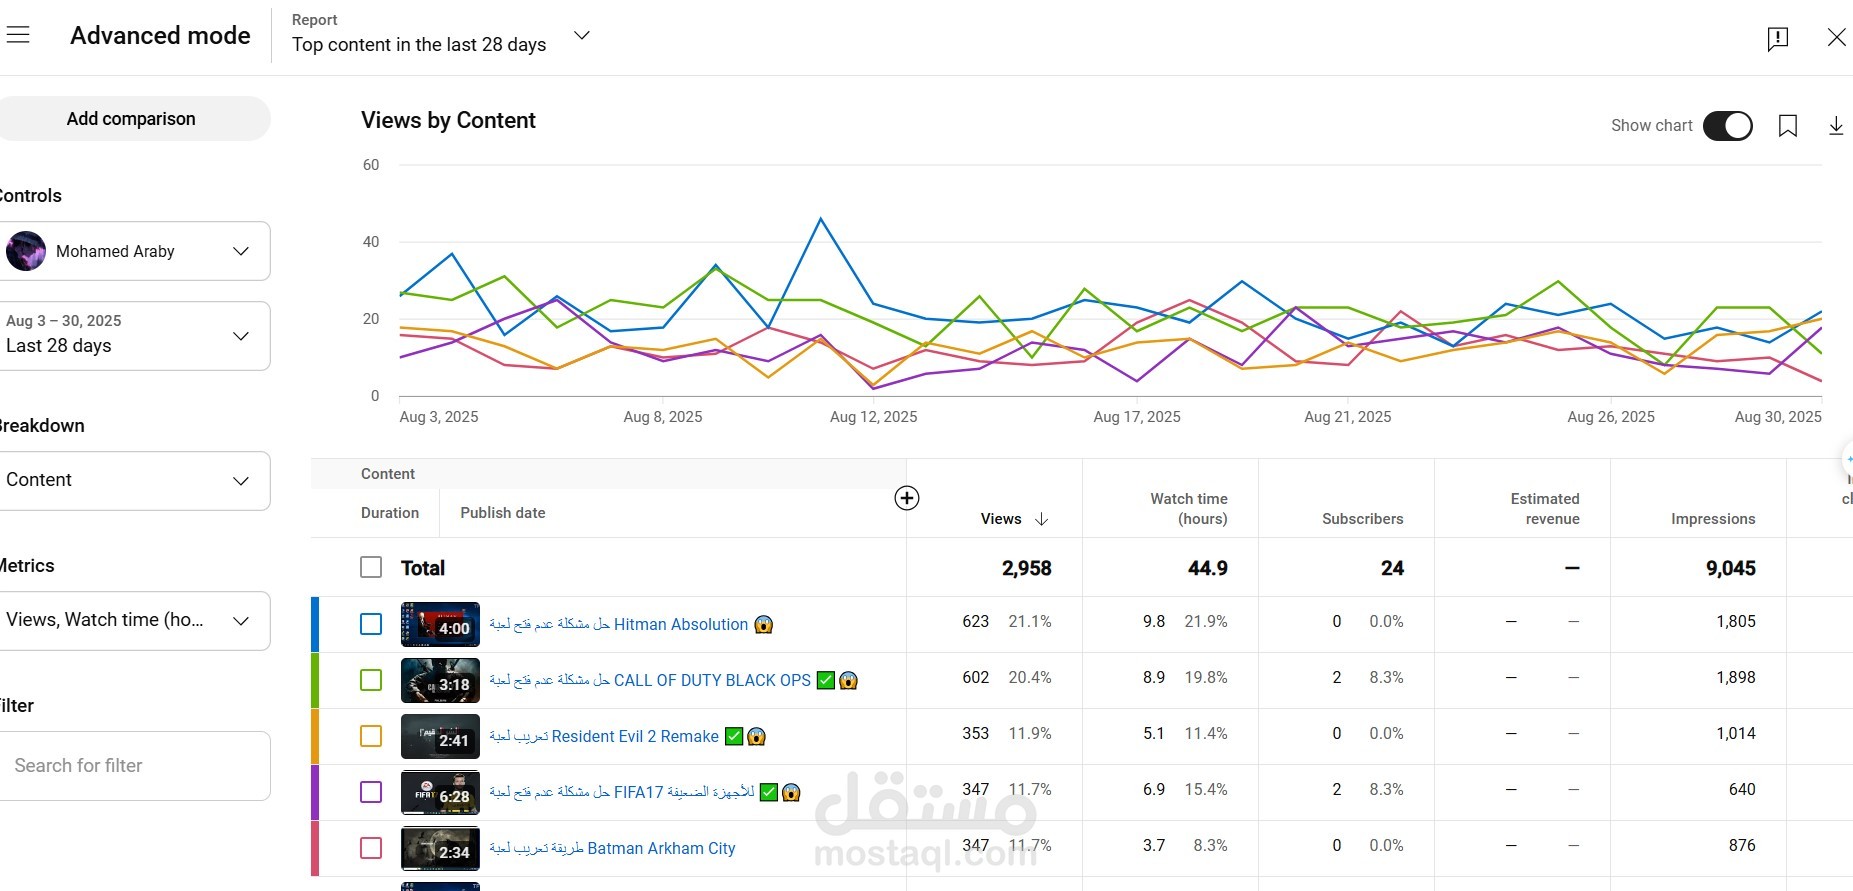The height and width of the screenshot is (891, 1853).
Task: Click the Resident Evil 2:41 thumbnail
Action: pos(440,737)
